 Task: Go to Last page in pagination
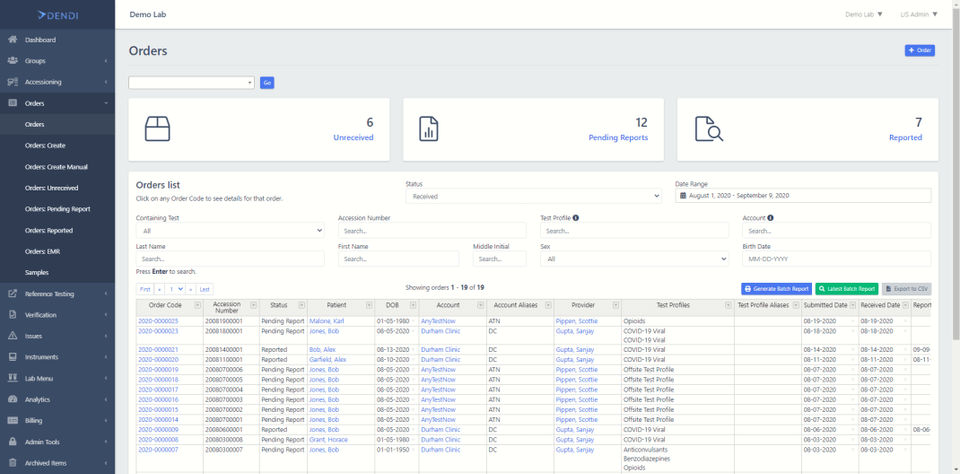tap(204, 289)
